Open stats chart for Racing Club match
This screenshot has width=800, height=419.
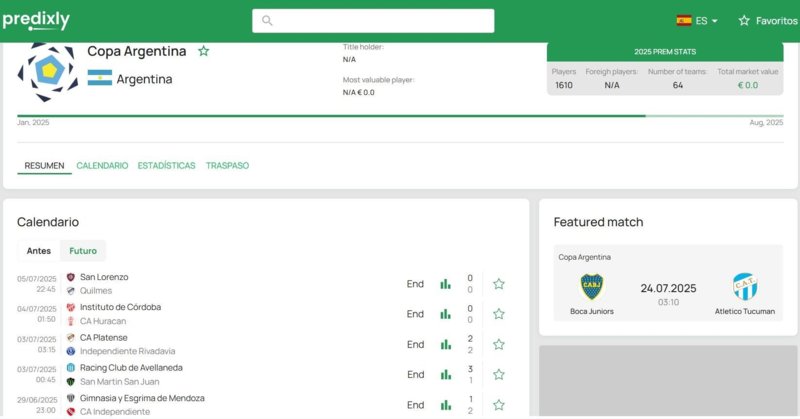point(445,375)
